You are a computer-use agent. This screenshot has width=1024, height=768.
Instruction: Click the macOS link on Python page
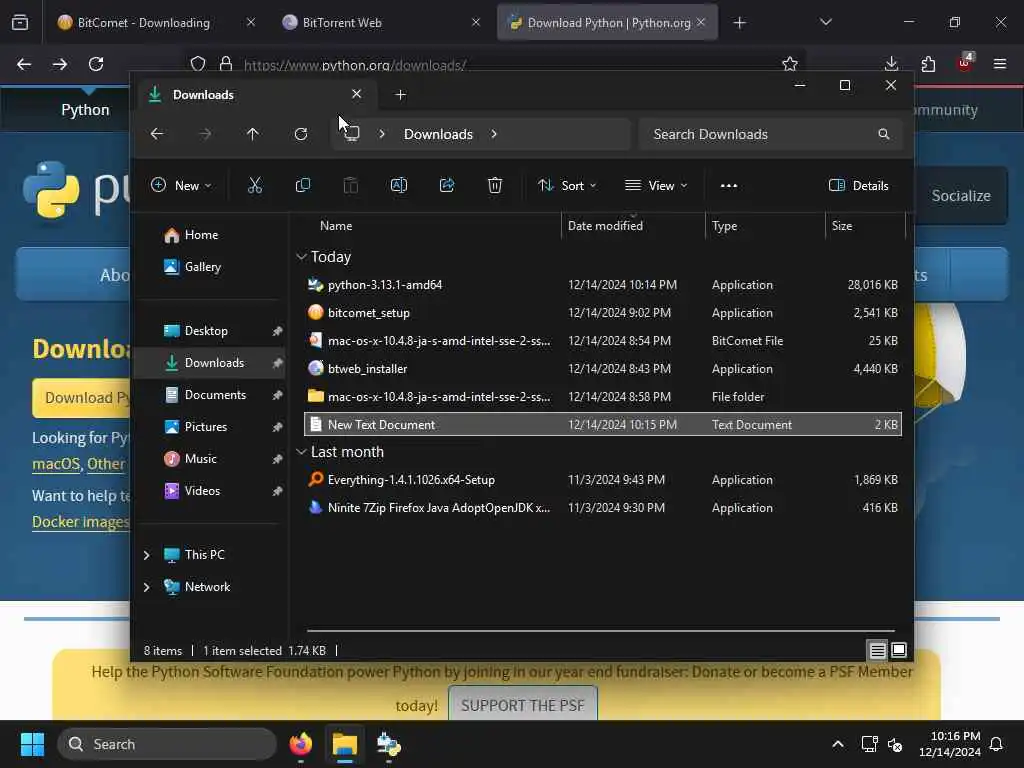tap(56, 464)
